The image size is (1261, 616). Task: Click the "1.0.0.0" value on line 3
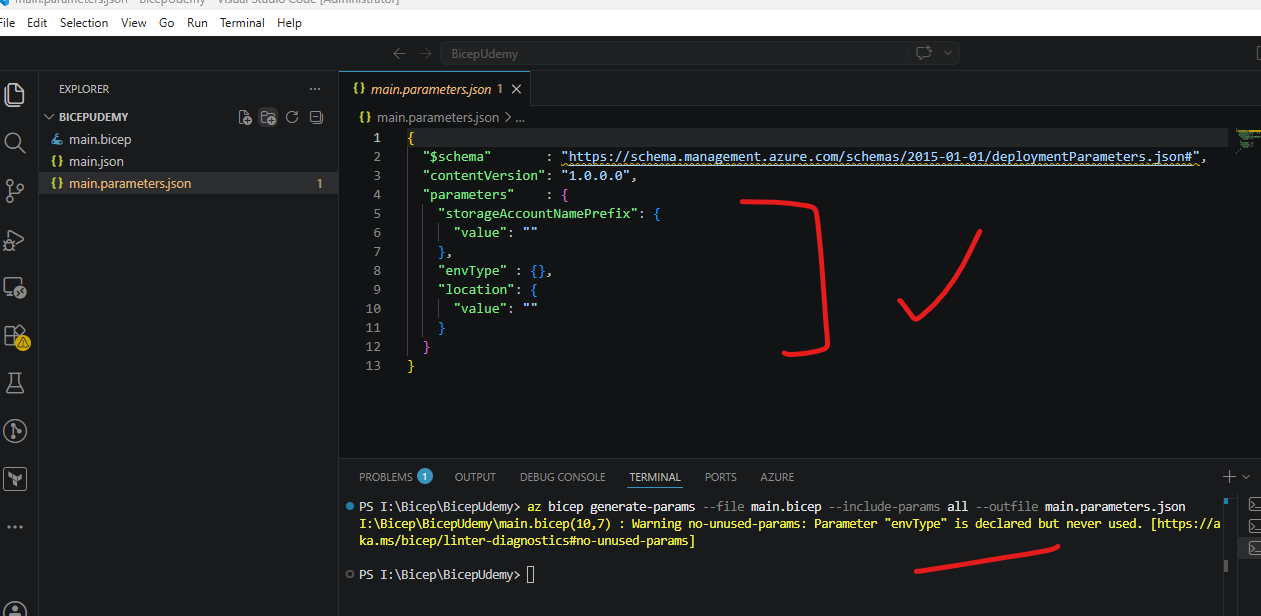pyautogui.click(x=596, y=176)
